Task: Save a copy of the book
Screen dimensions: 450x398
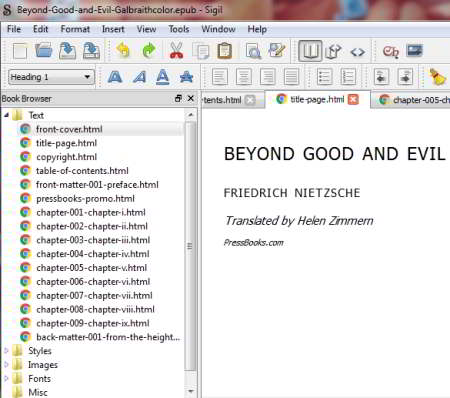Action: (x=91, y=51)
